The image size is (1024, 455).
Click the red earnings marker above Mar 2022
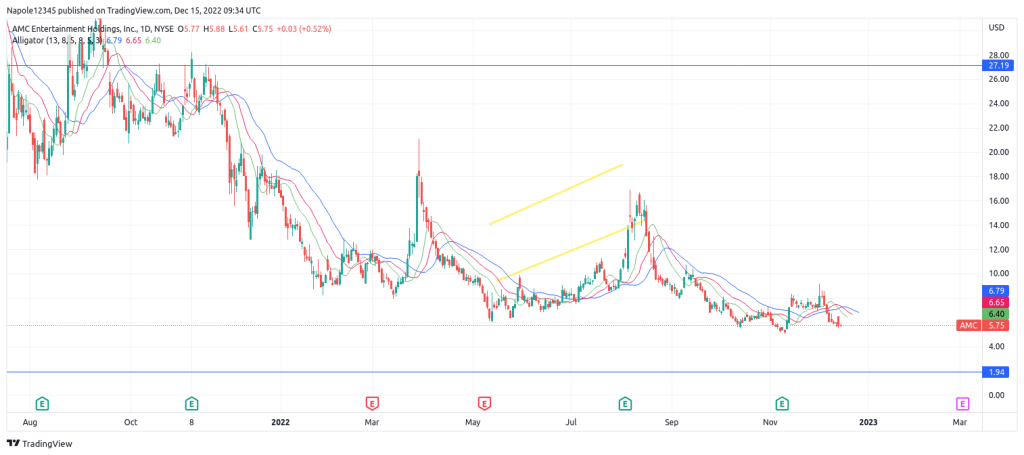pos(373,403)
